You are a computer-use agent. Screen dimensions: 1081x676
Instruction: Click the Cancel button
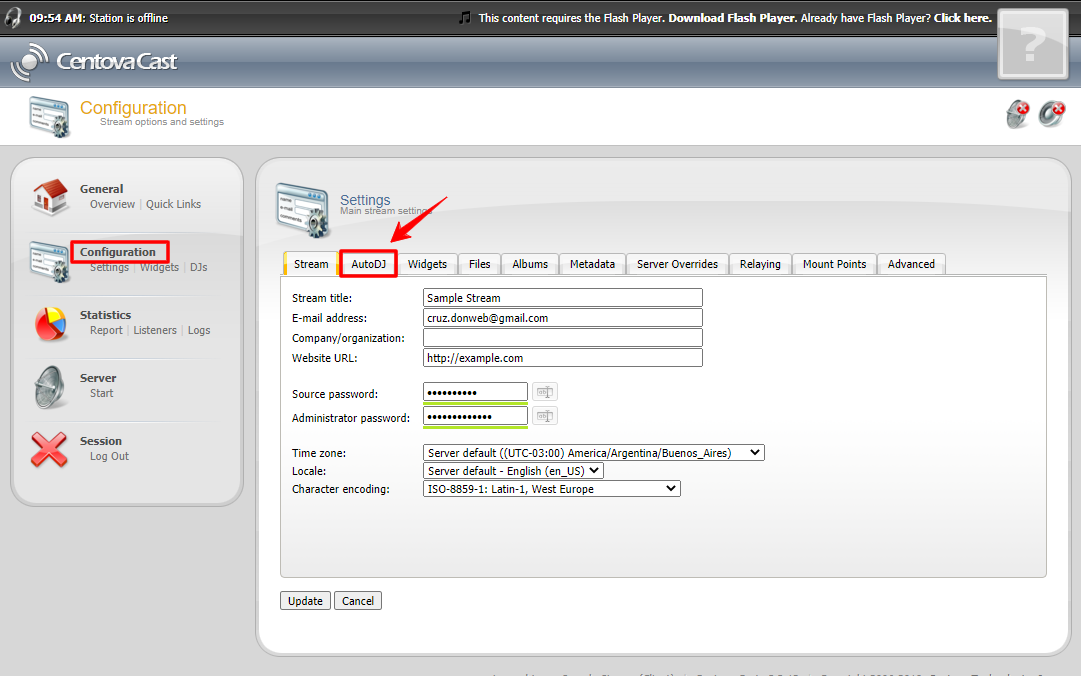tap(358, 601)
